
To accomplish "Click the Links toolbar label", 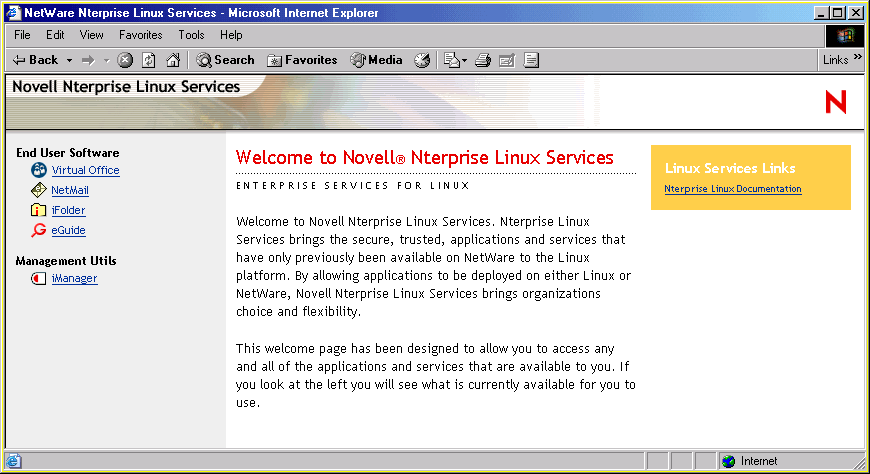I will point(835,60).
